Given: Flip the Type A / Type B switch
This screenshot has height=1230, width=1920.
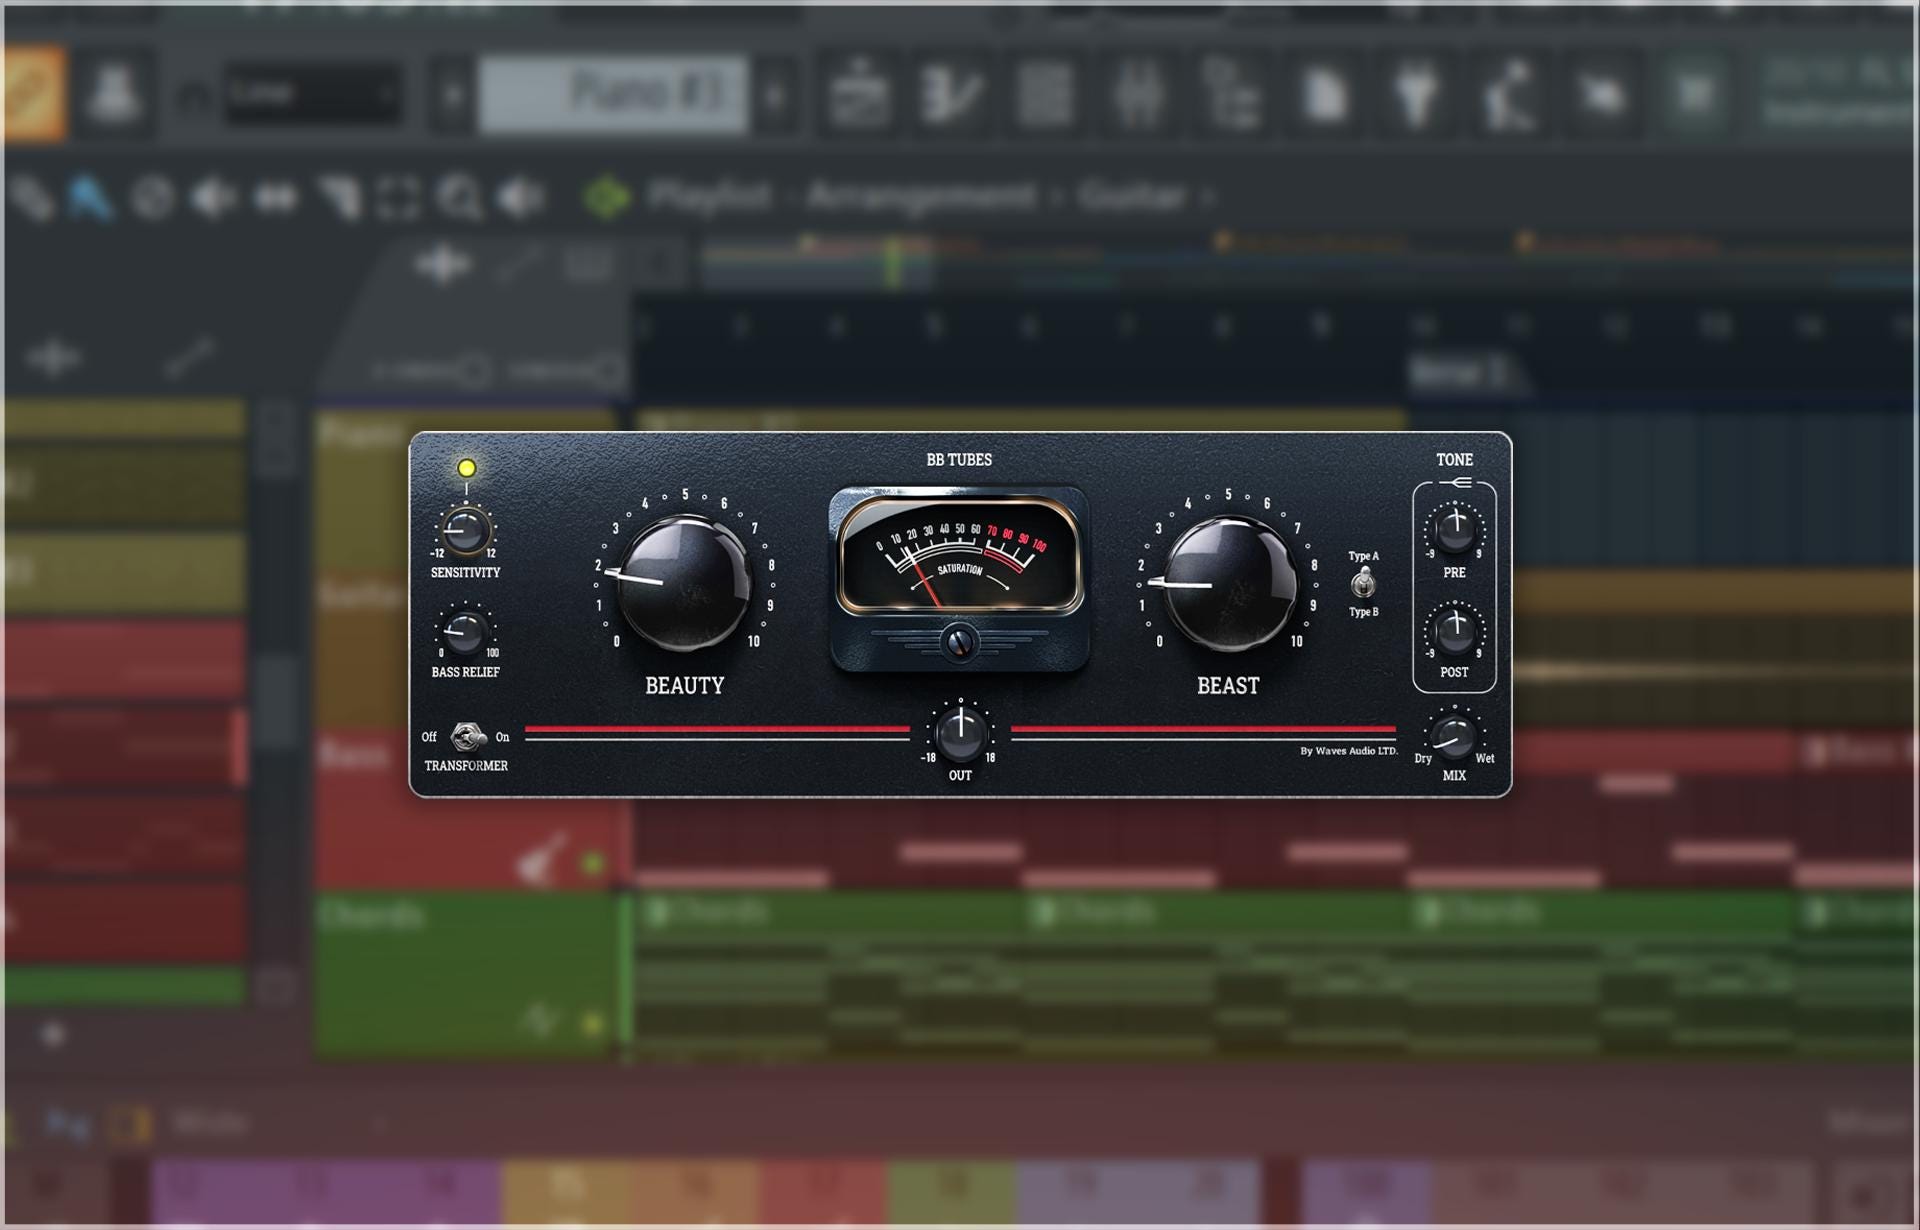Looking at the screenshot, I should tap(1363, 583).
